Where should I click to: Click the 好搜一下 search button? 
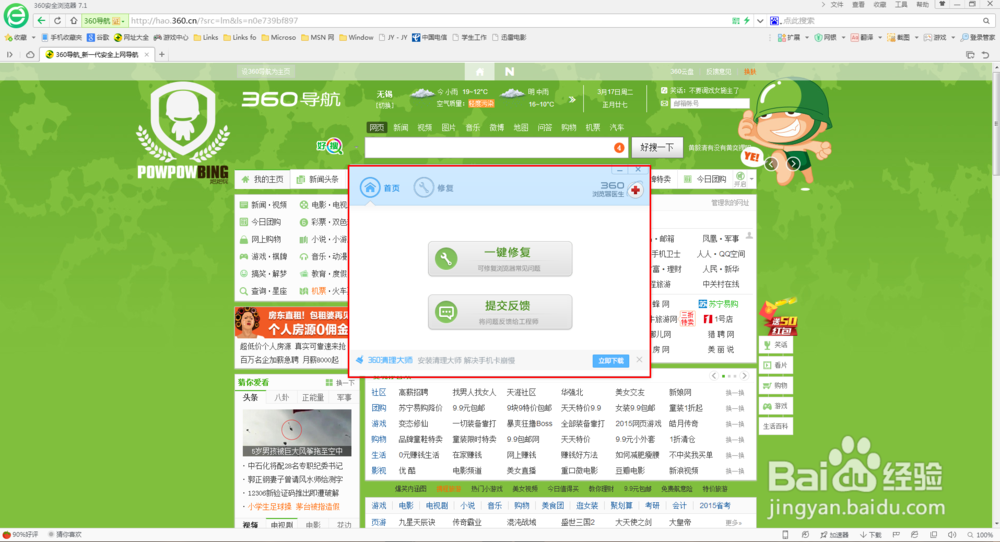[x=657, y=147]
